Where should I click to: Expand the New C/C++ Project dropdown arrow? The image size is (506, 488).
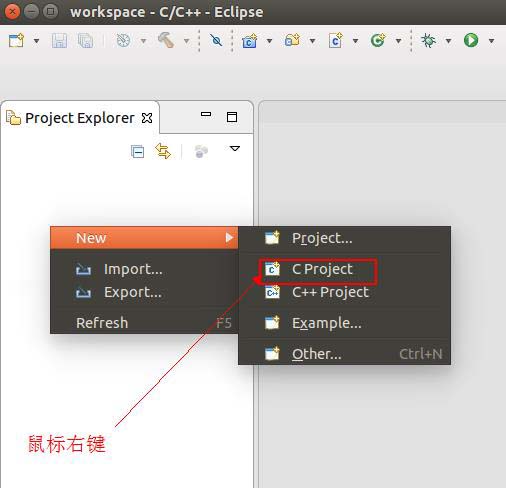269,41
